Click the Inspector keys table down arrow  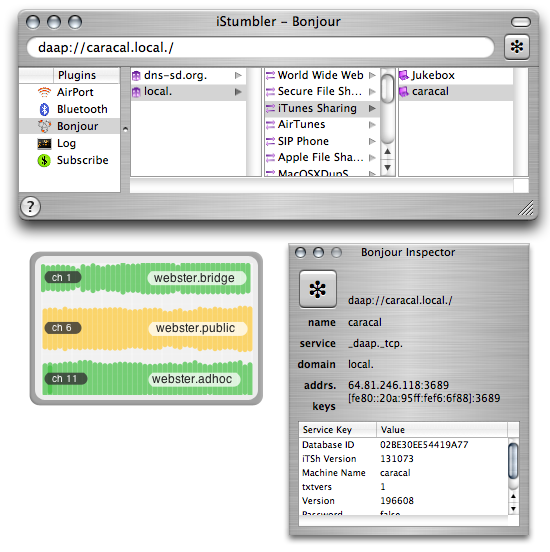(x=513, y=509)
